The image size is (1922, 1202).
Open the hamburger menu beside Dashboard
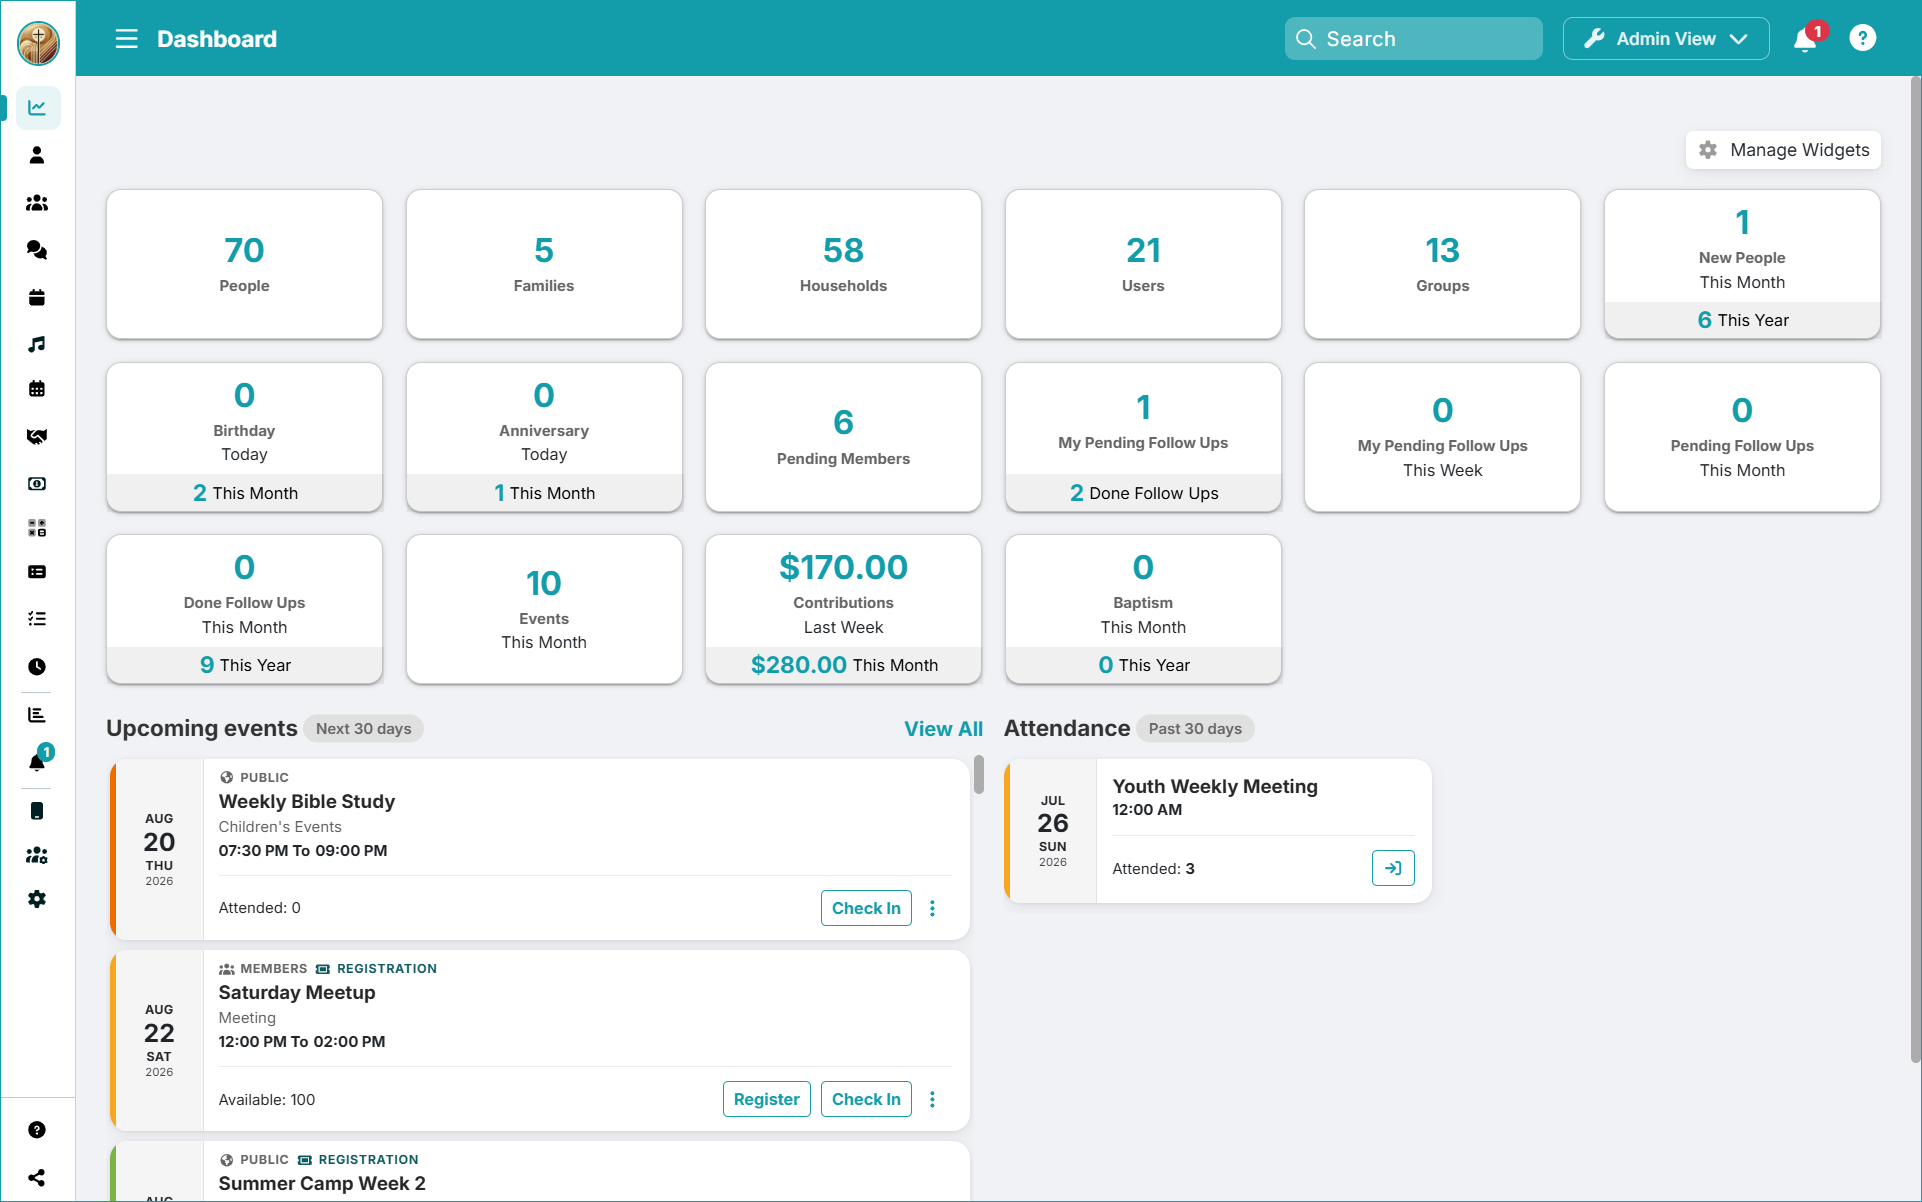tap(126, 39)
